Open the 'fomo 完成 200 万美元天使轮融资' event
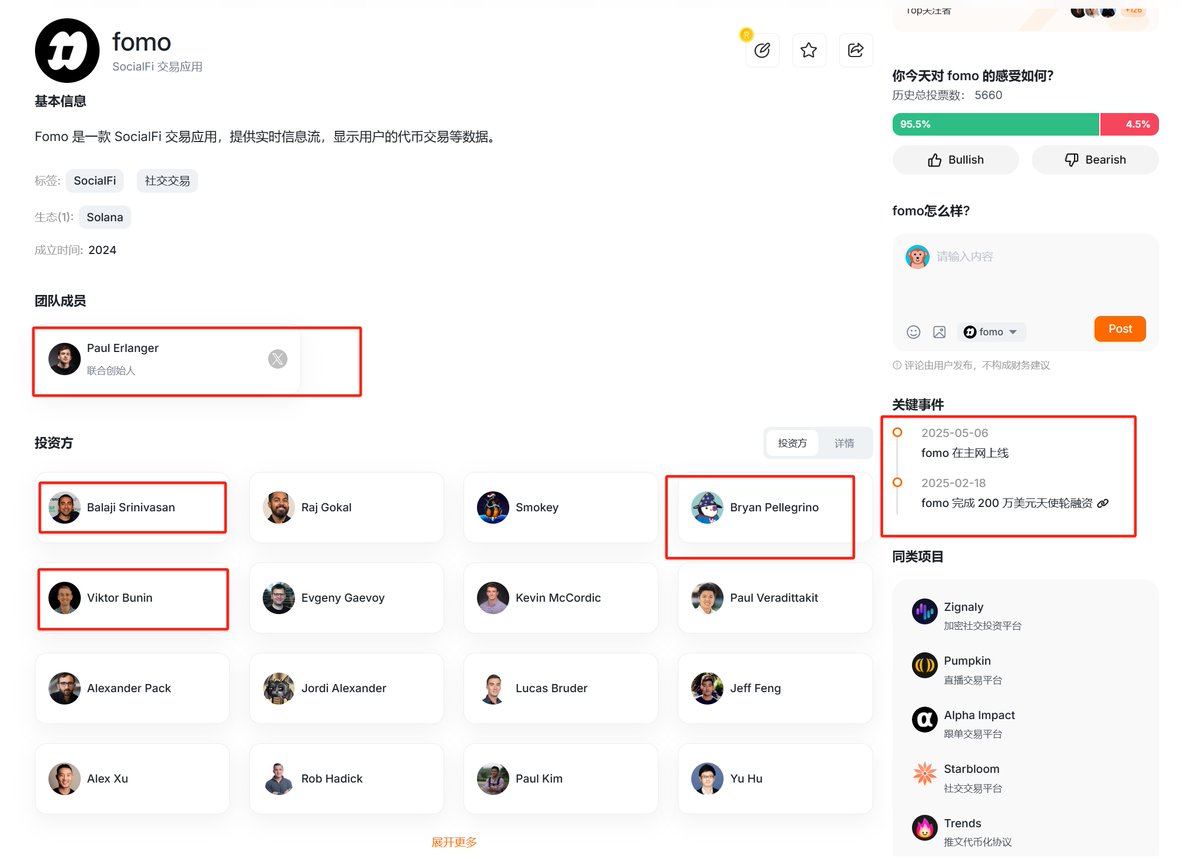 click(1007, 503)
